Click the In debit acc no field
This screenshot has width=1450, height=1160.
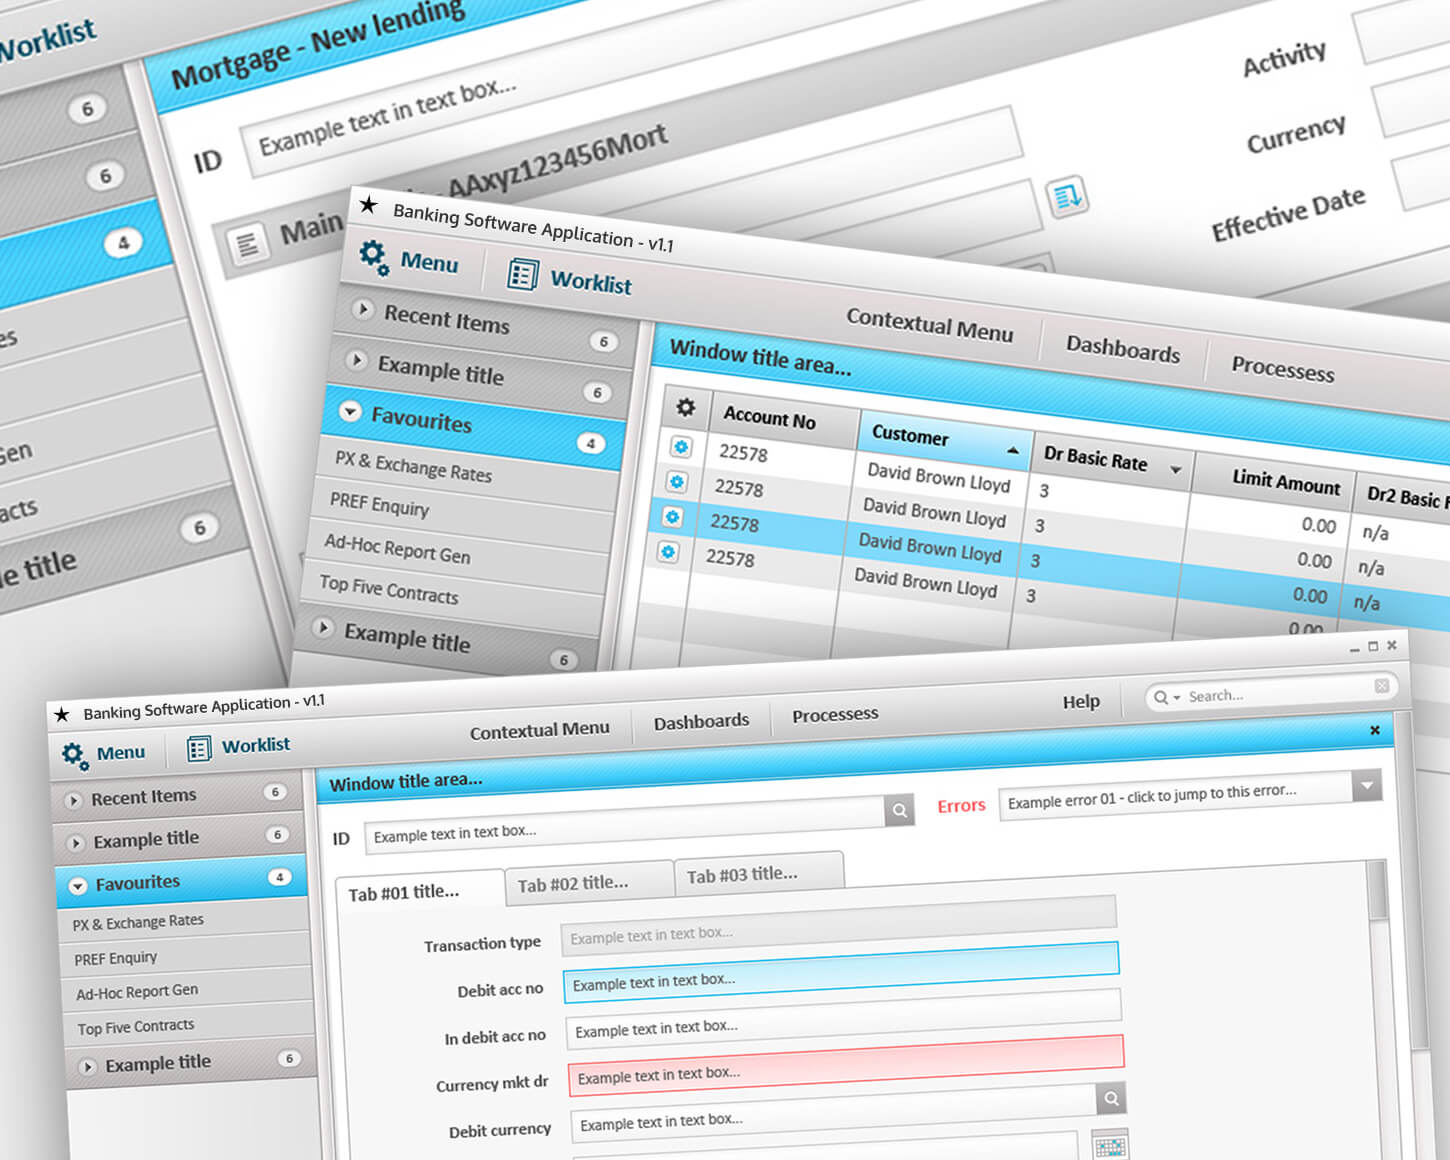(844, 1019)
